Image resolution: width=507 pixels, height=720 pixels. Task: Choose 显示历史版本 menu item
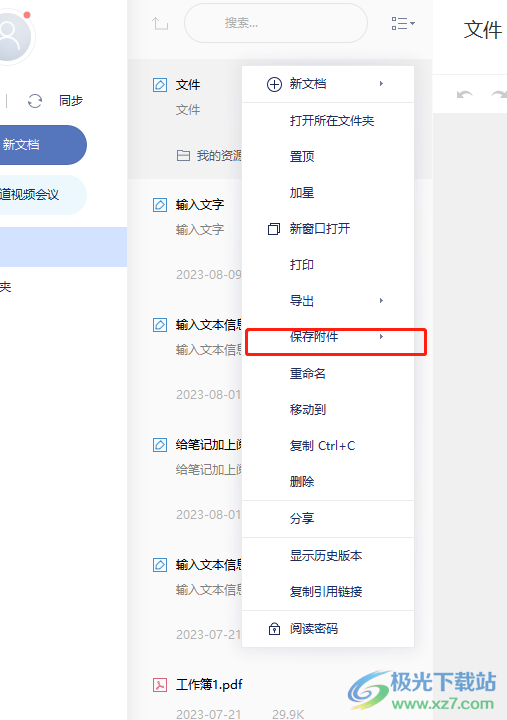(328, 556)
